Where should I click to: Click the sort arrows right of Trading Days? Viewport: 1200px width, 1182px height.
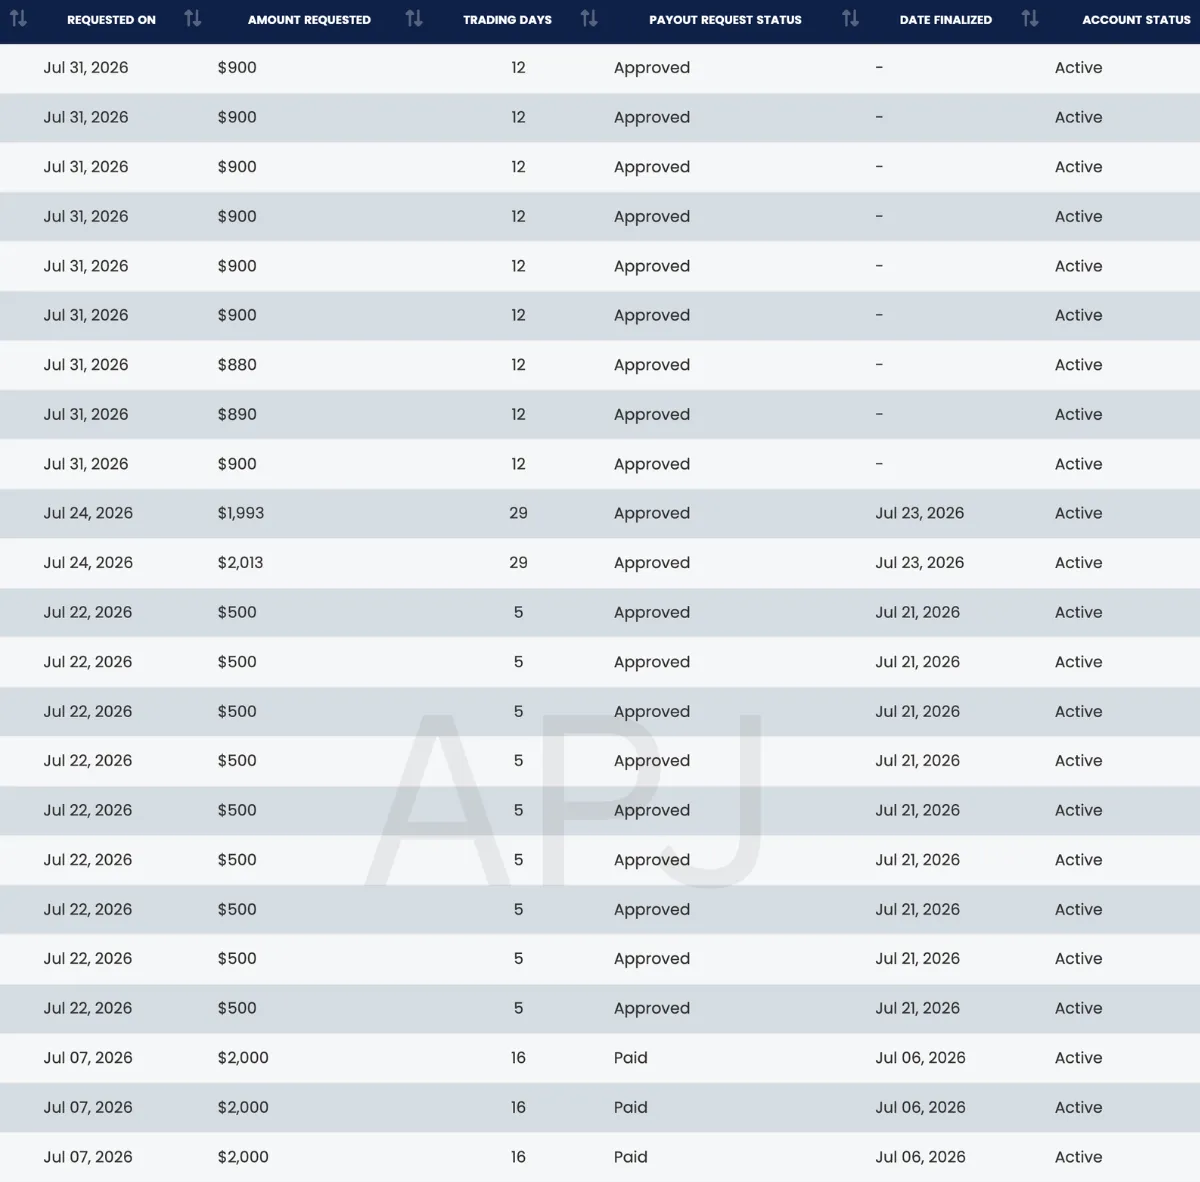589,18
